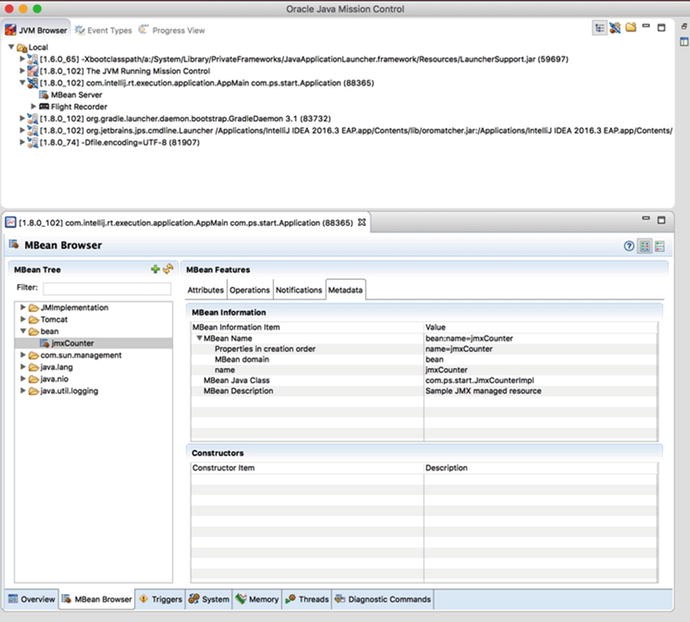The image size is (690, 622).
Task: Click the Local folder icon
Action: click(x=22, y=48)
